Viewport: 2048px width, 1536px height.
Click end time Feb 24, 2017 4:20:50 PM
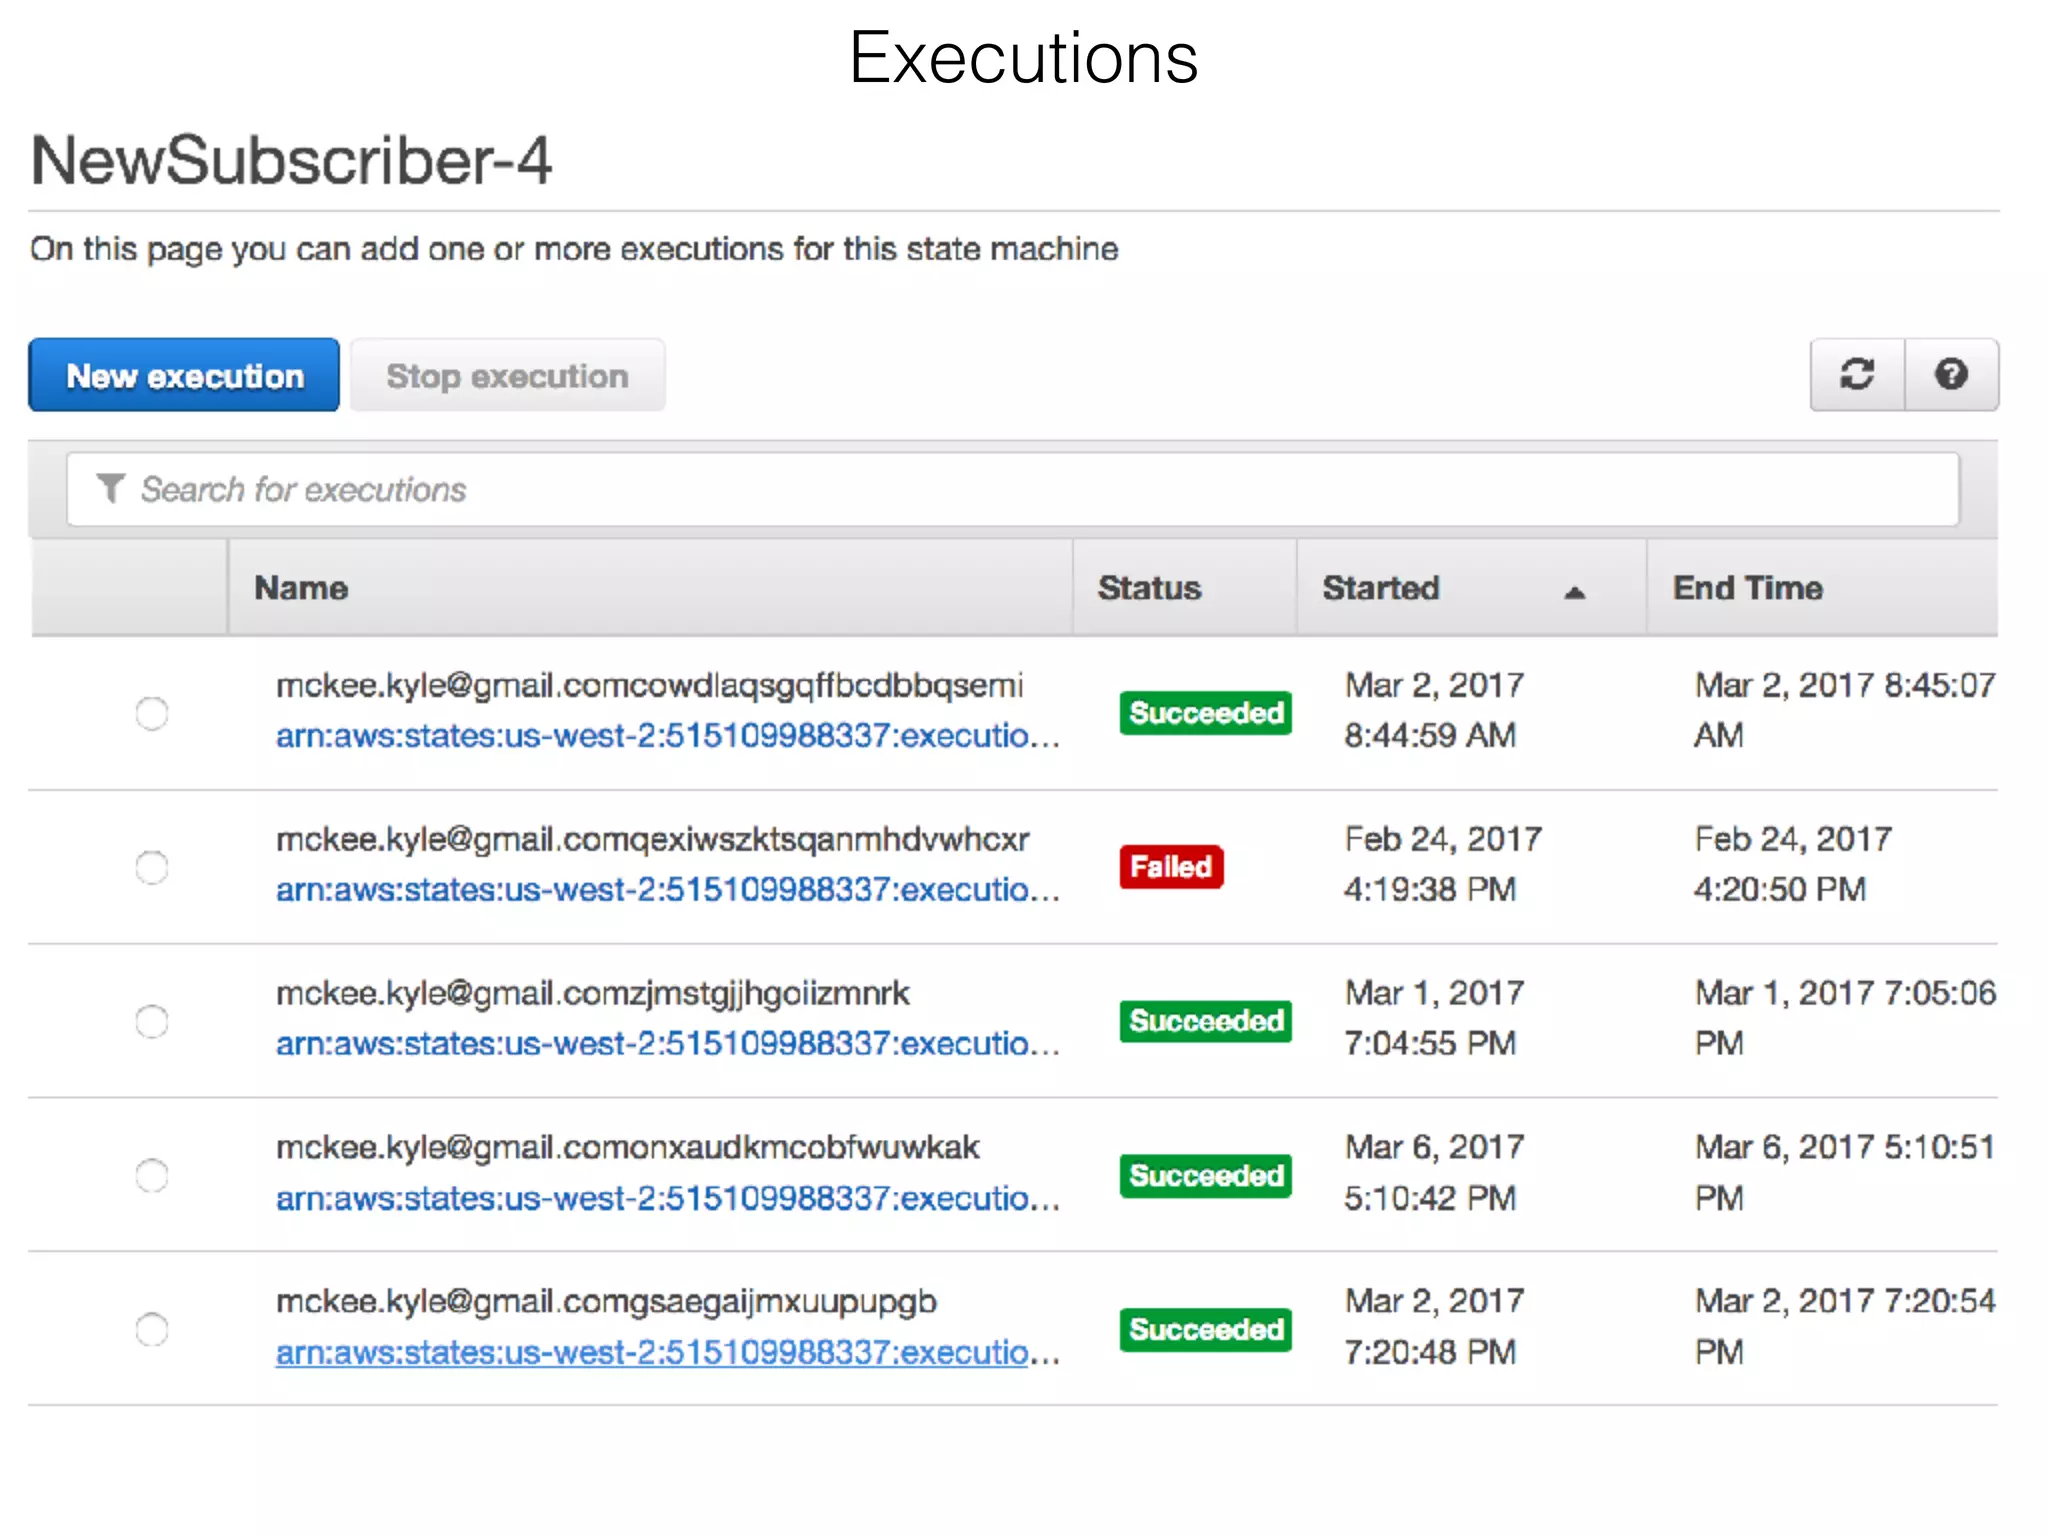1793,864
